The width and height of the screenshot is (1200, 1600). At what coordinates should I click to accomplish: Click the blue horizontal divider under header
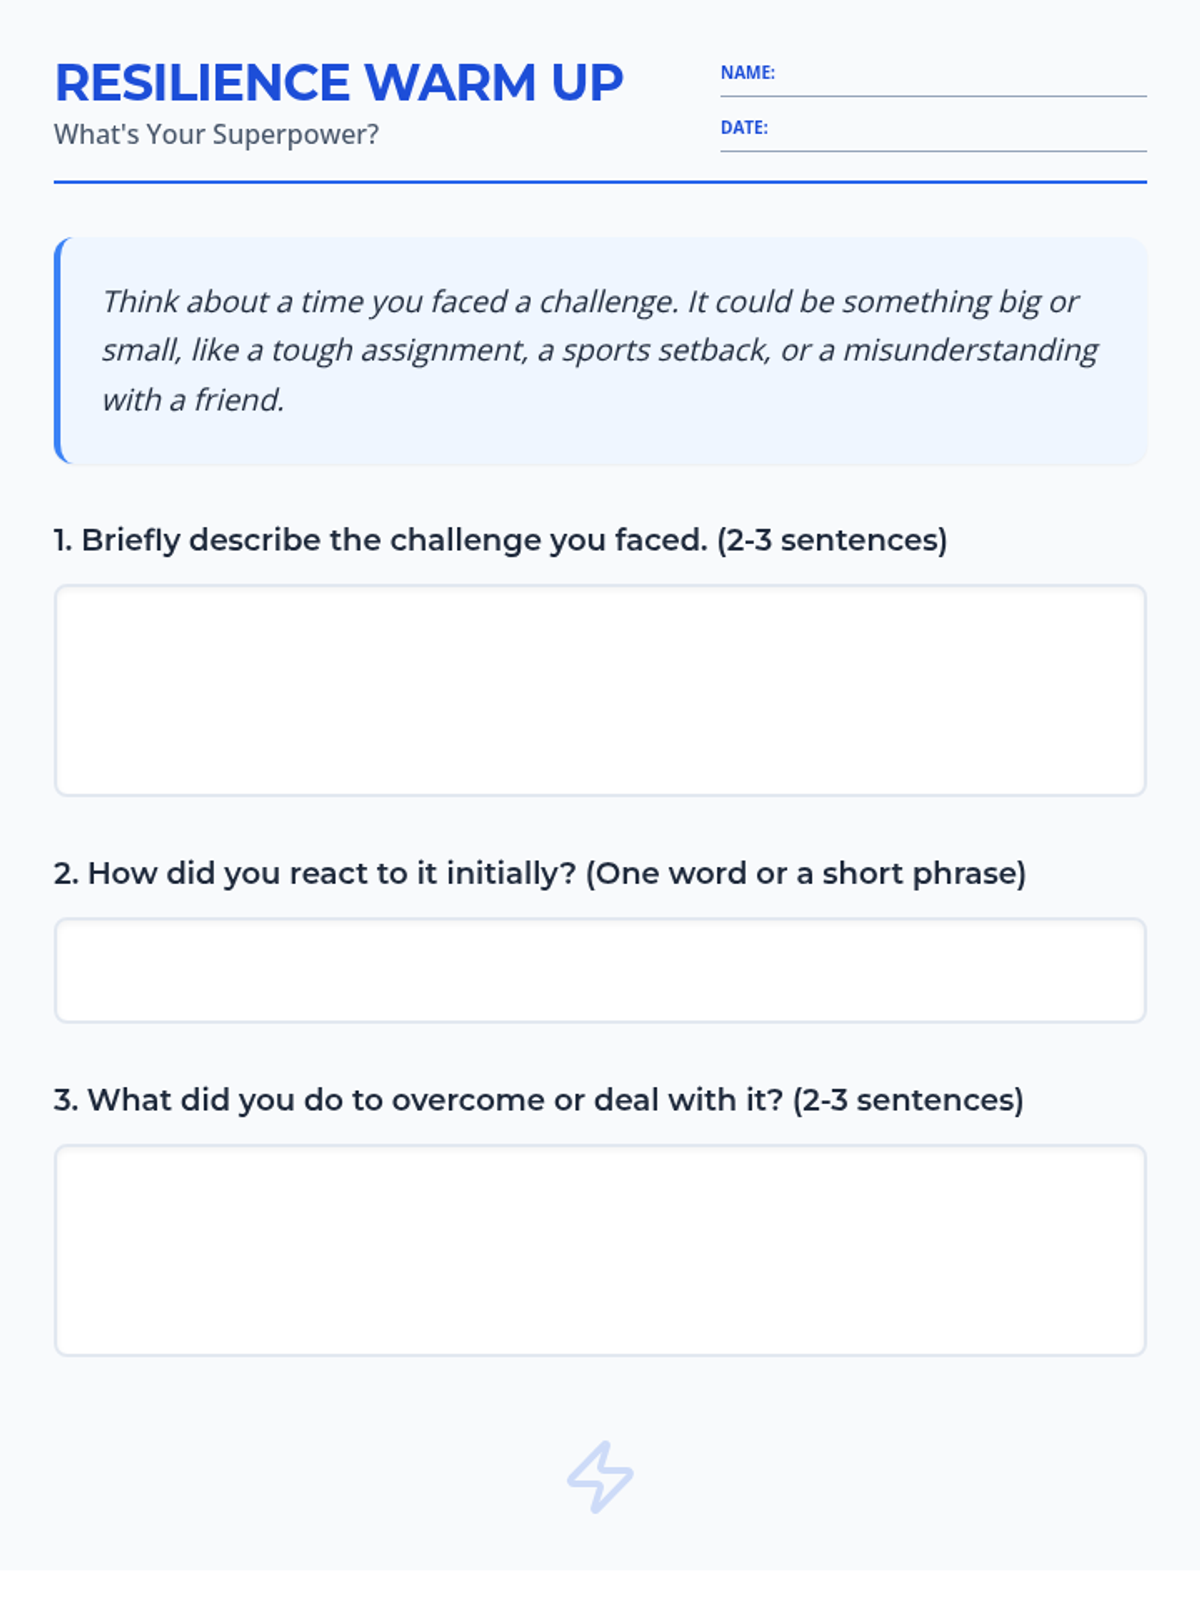tap(600, 182)
